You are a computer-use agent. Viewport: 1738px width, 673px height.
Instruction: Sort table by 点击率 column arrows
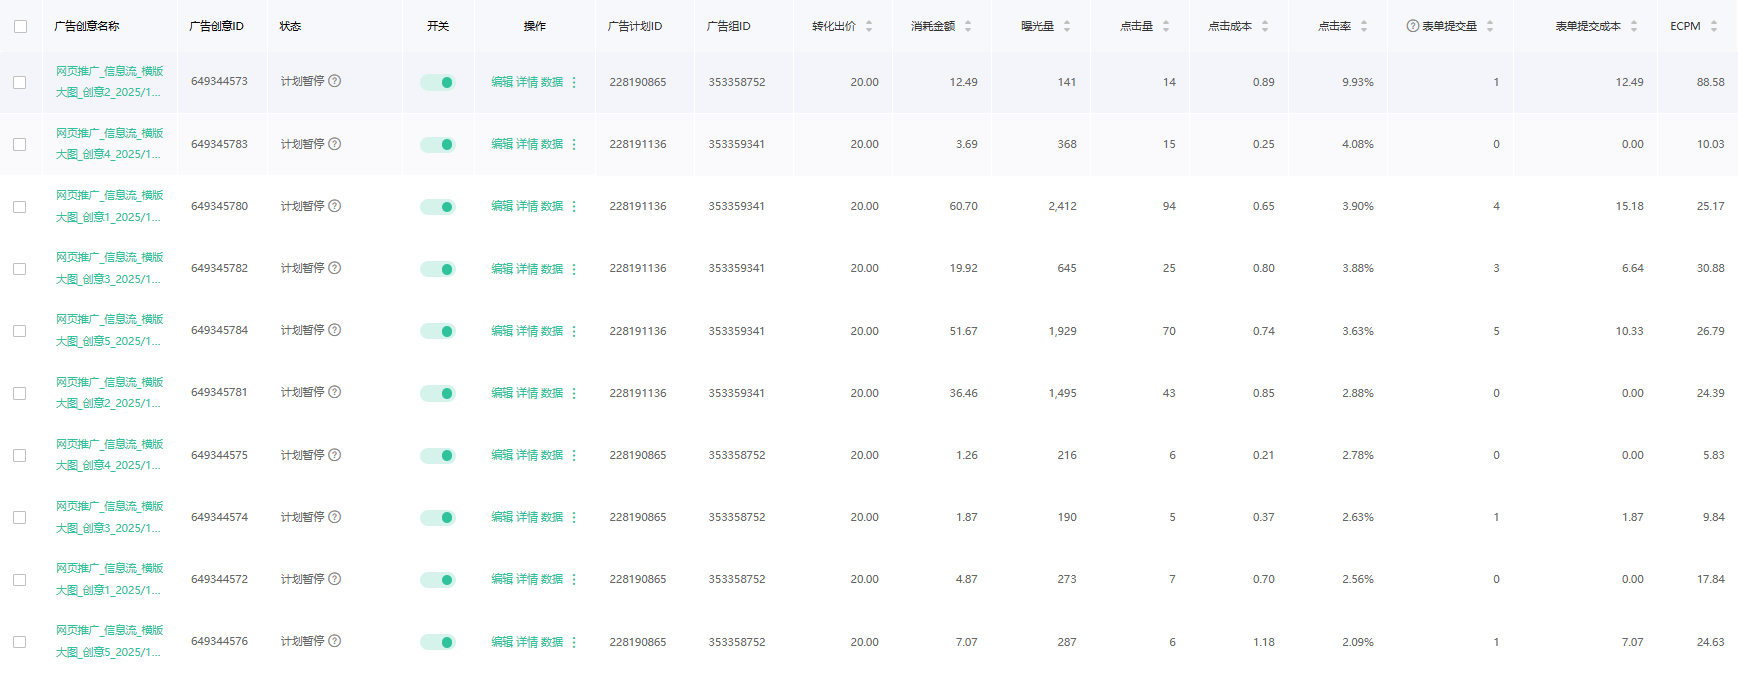1364,26
